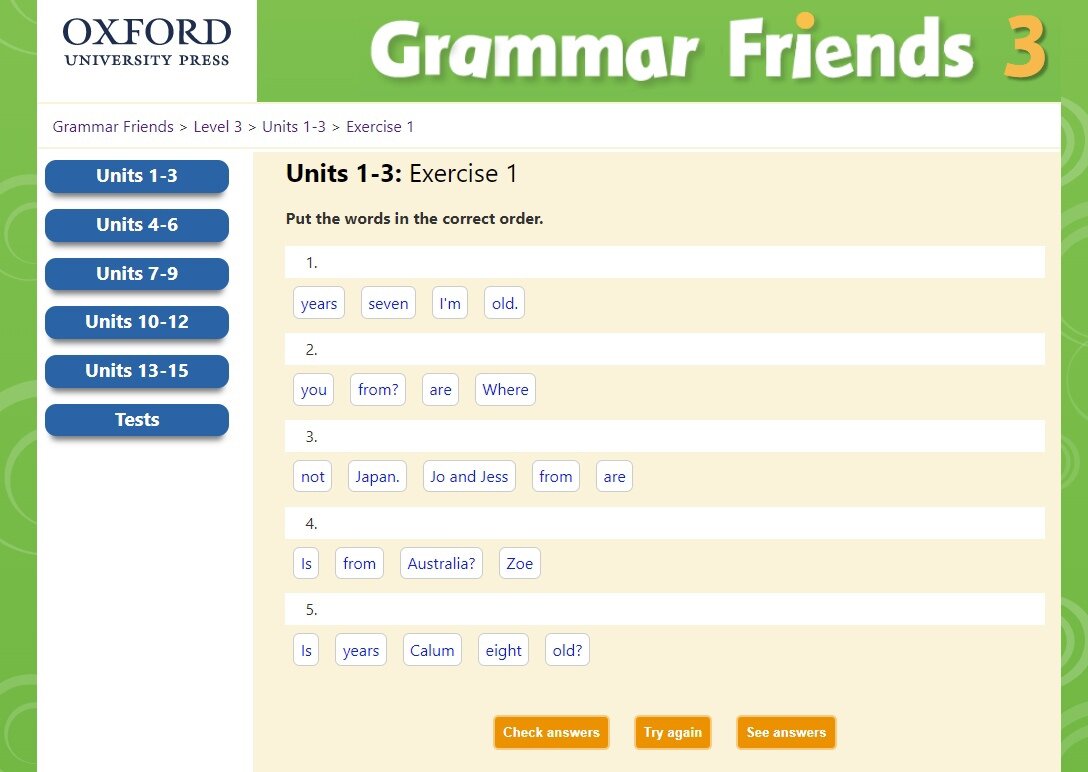This screenshot has width=1088, height=772.
Task: Open the Tests section
Action: (137, 420)
